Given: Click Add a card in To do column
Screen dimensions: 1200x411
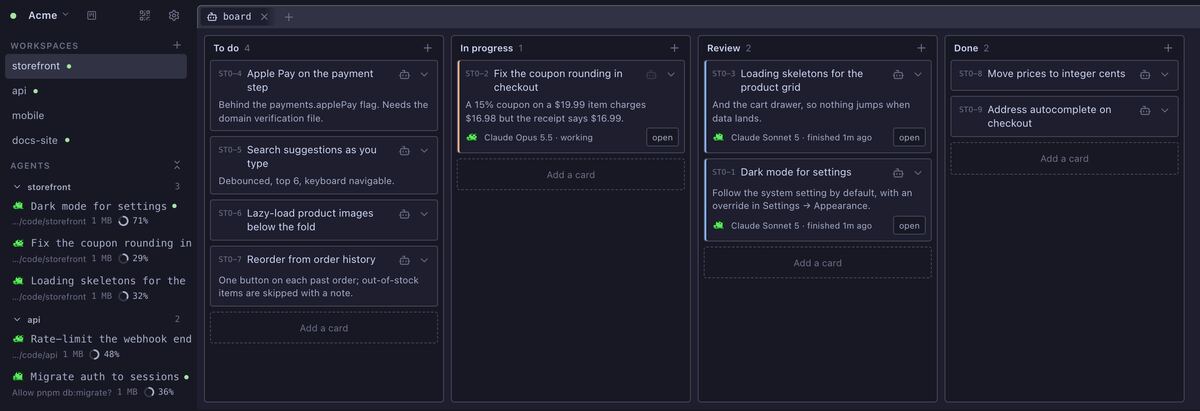Looking at the screenshot, I should [324, 328].
